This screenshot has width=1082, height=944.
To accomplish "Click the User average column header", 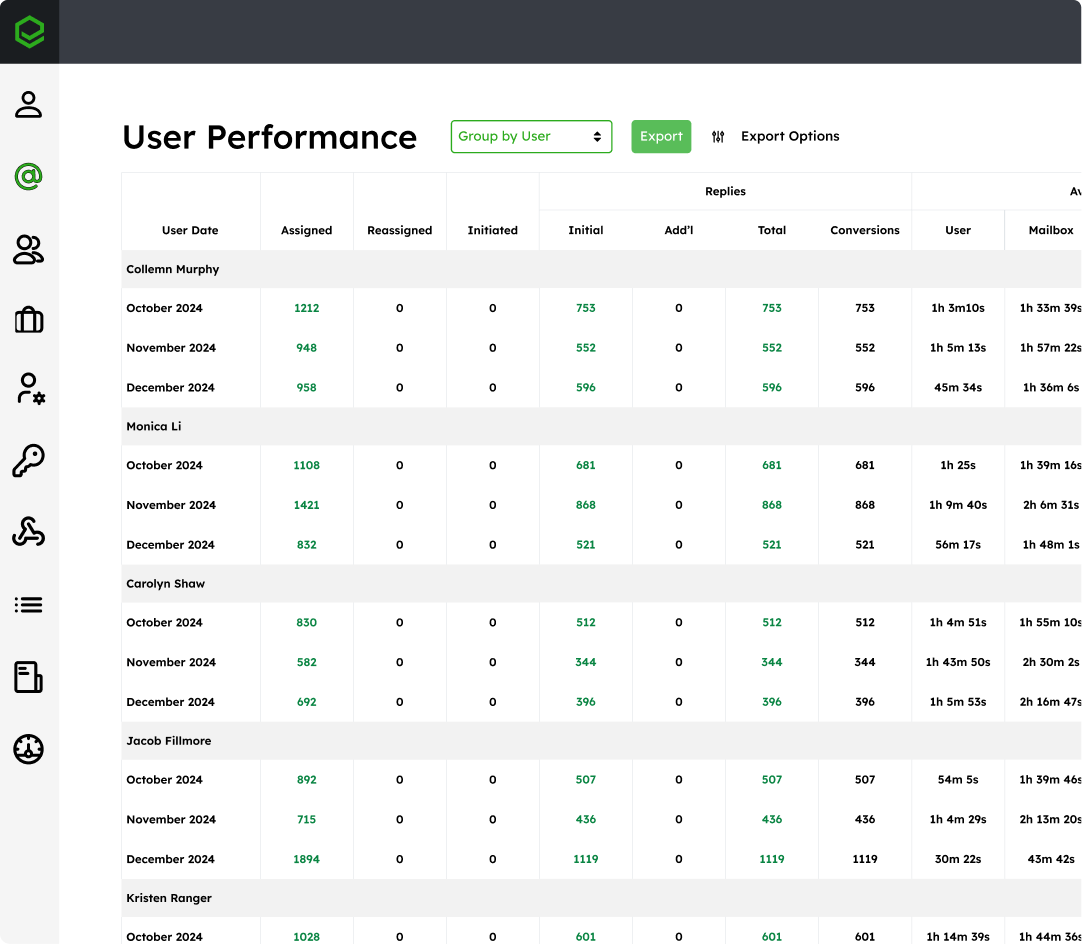I will pyautogui.click(x=958, y=230).
